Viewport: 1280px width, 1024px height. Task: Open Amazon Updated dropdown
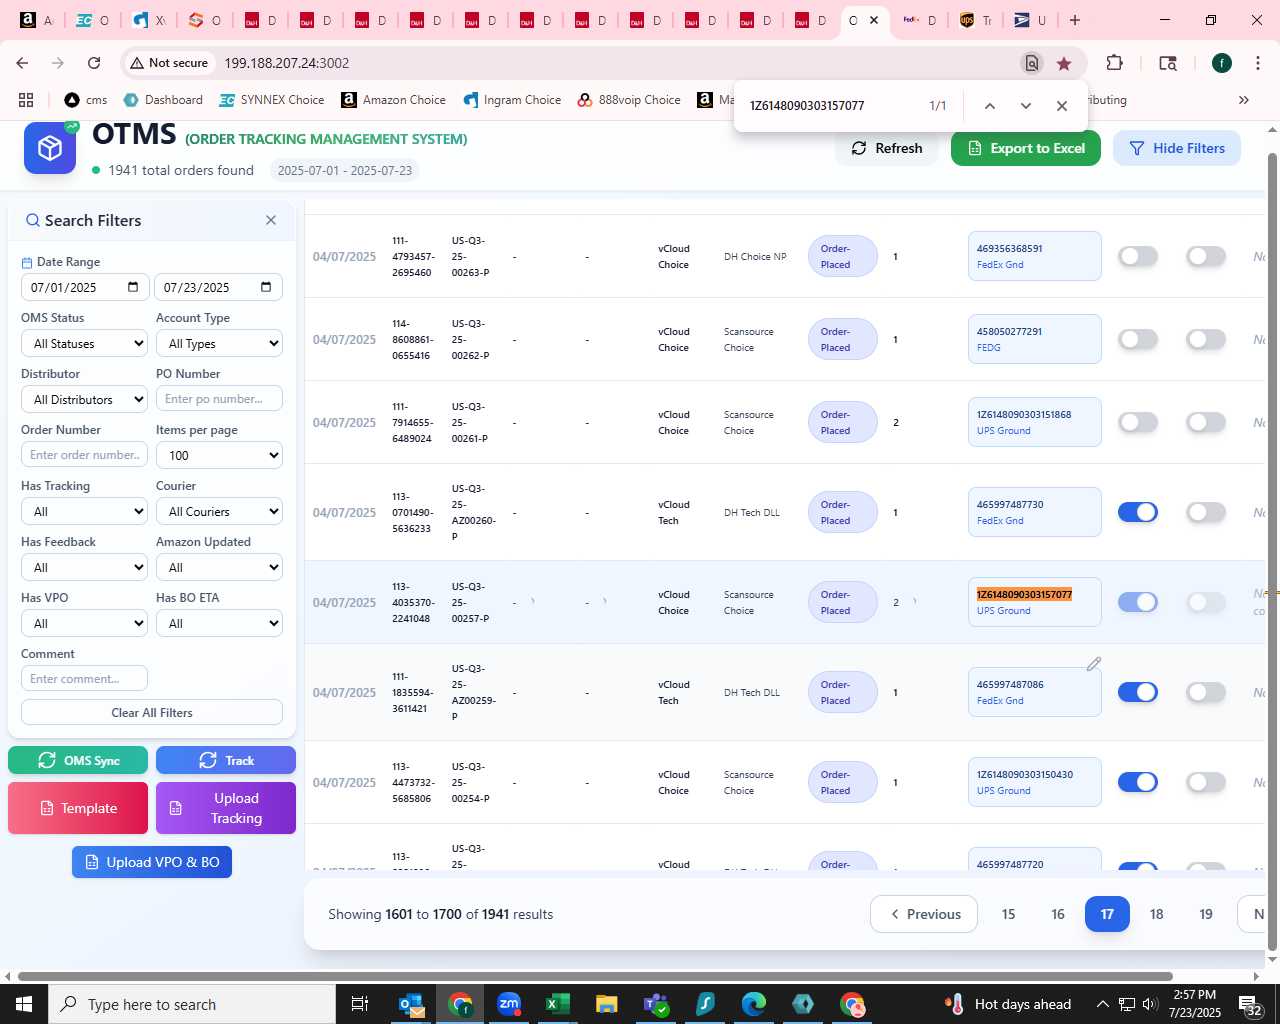click(x=219, y=567)
